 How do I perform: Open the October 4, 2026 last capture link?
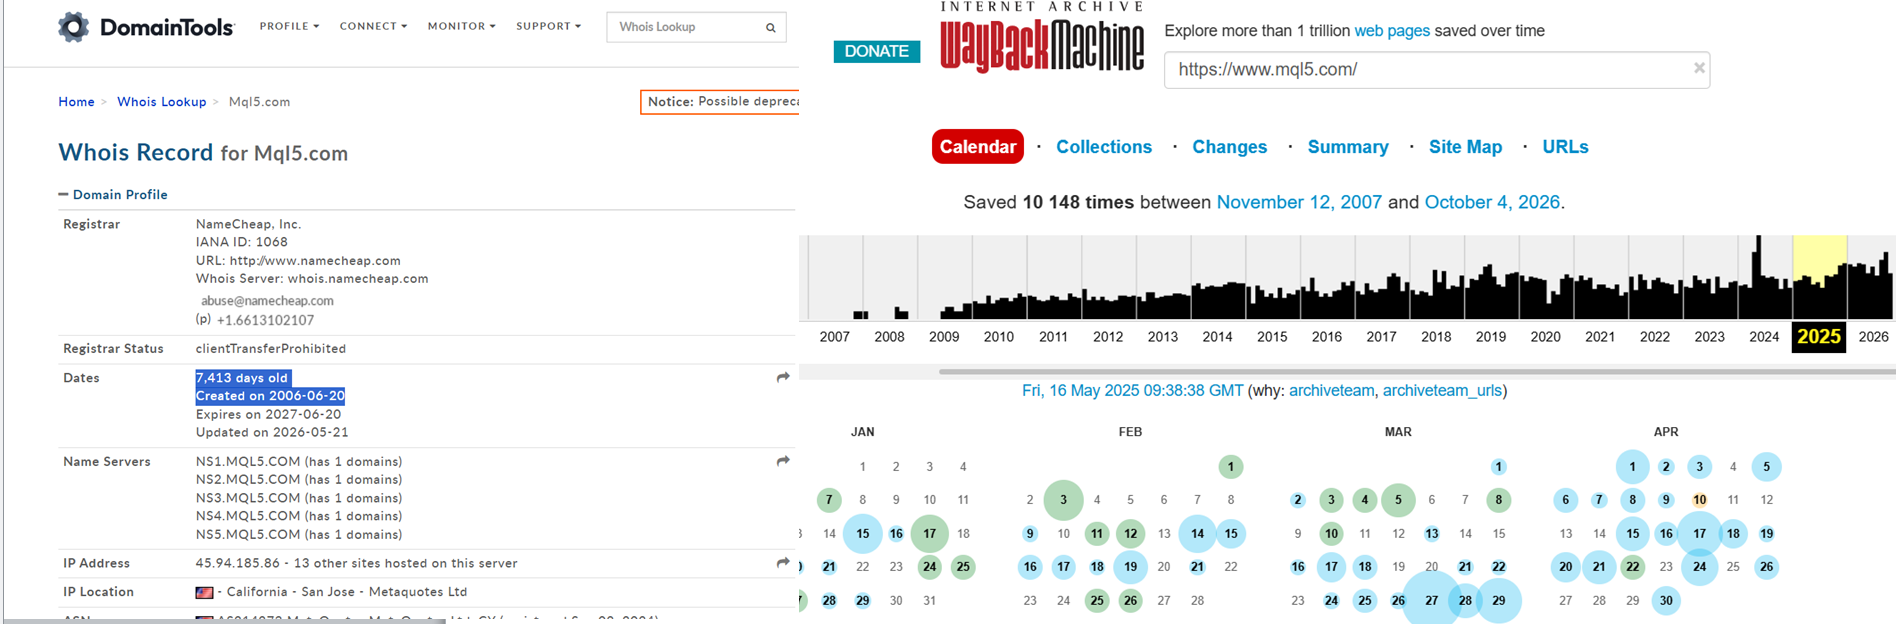pyautogui.click(x=1492, y=202)
